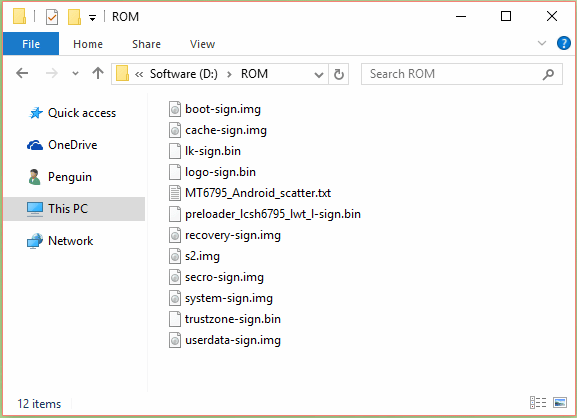Switch to details view layout icon
The image size is (577, 418).
click(538, 403)
